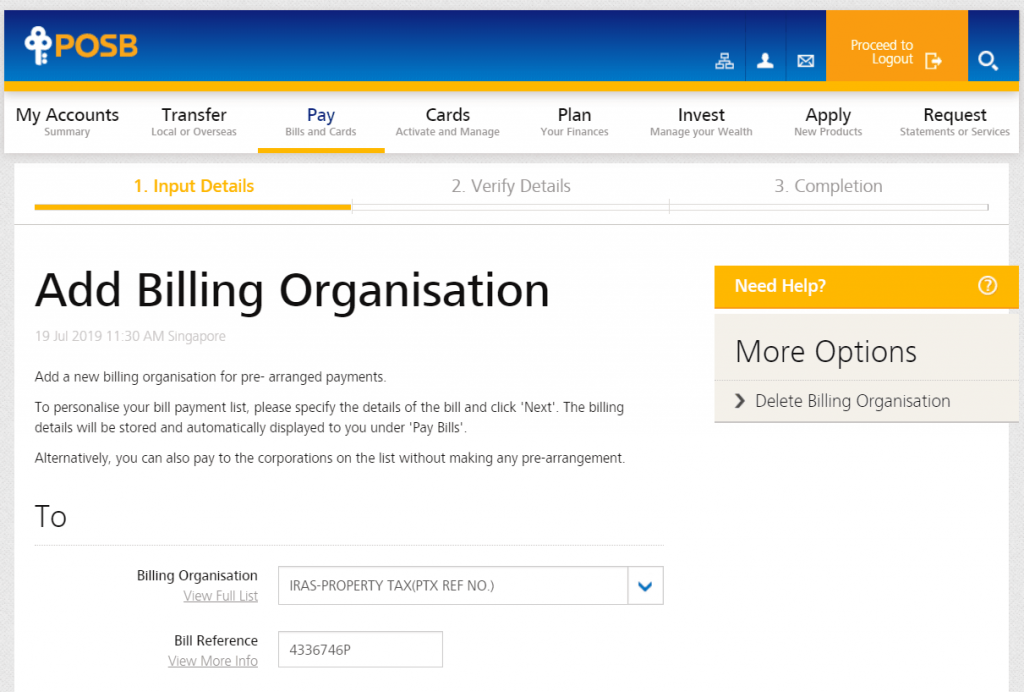The width and height of the screenshot is (1024, 692).
Task: Click the chevron beside Delete Billing Organisation
Action: (x=740, y=401)
